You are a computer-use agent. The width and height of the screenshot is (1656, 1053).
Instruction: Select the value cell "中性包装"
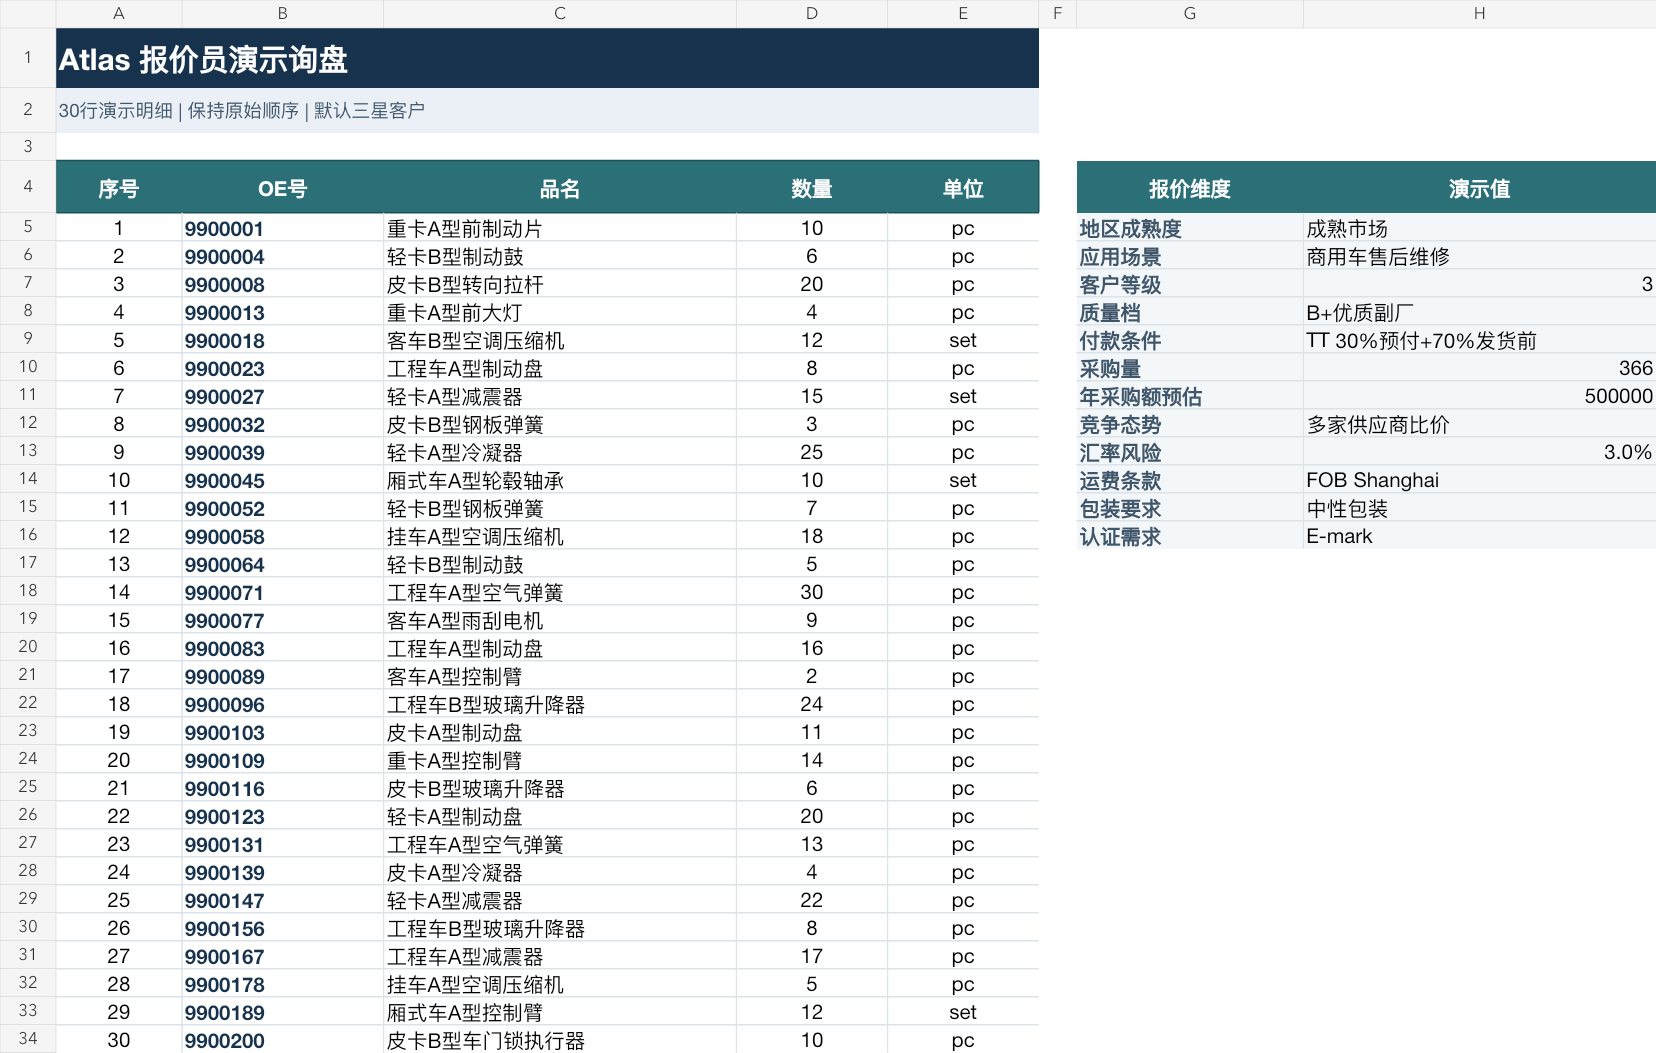pyautogui.click(x=1480, y=508)
